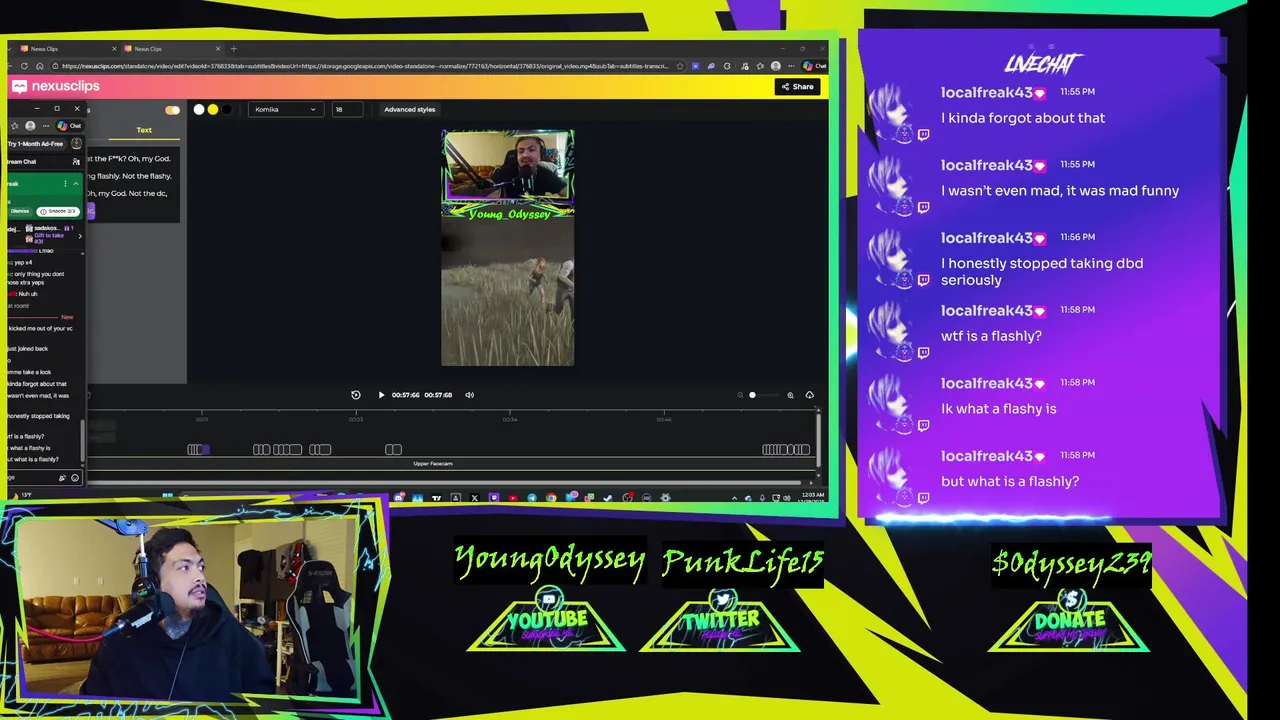
Task: Mute the editor volume speaker icon
Action: click(470, 395)
